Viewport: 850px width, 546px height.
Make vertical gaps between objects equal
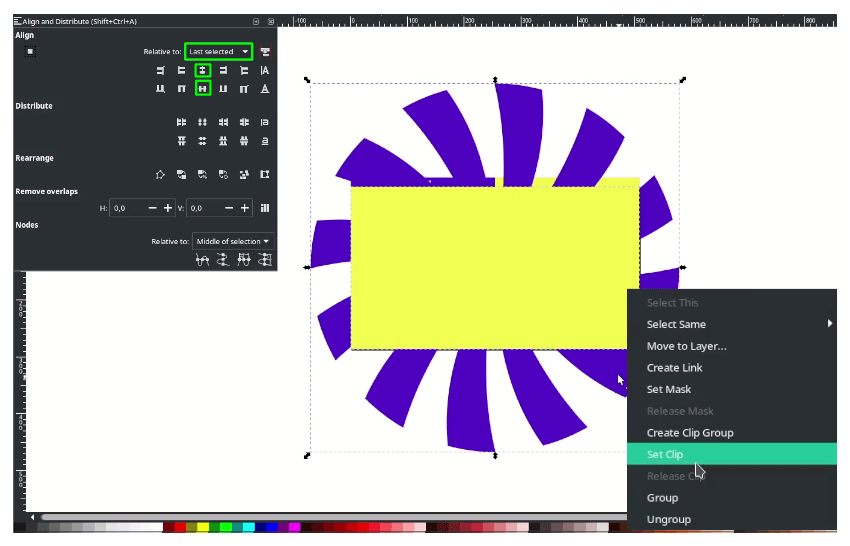(x=244, y=141)
